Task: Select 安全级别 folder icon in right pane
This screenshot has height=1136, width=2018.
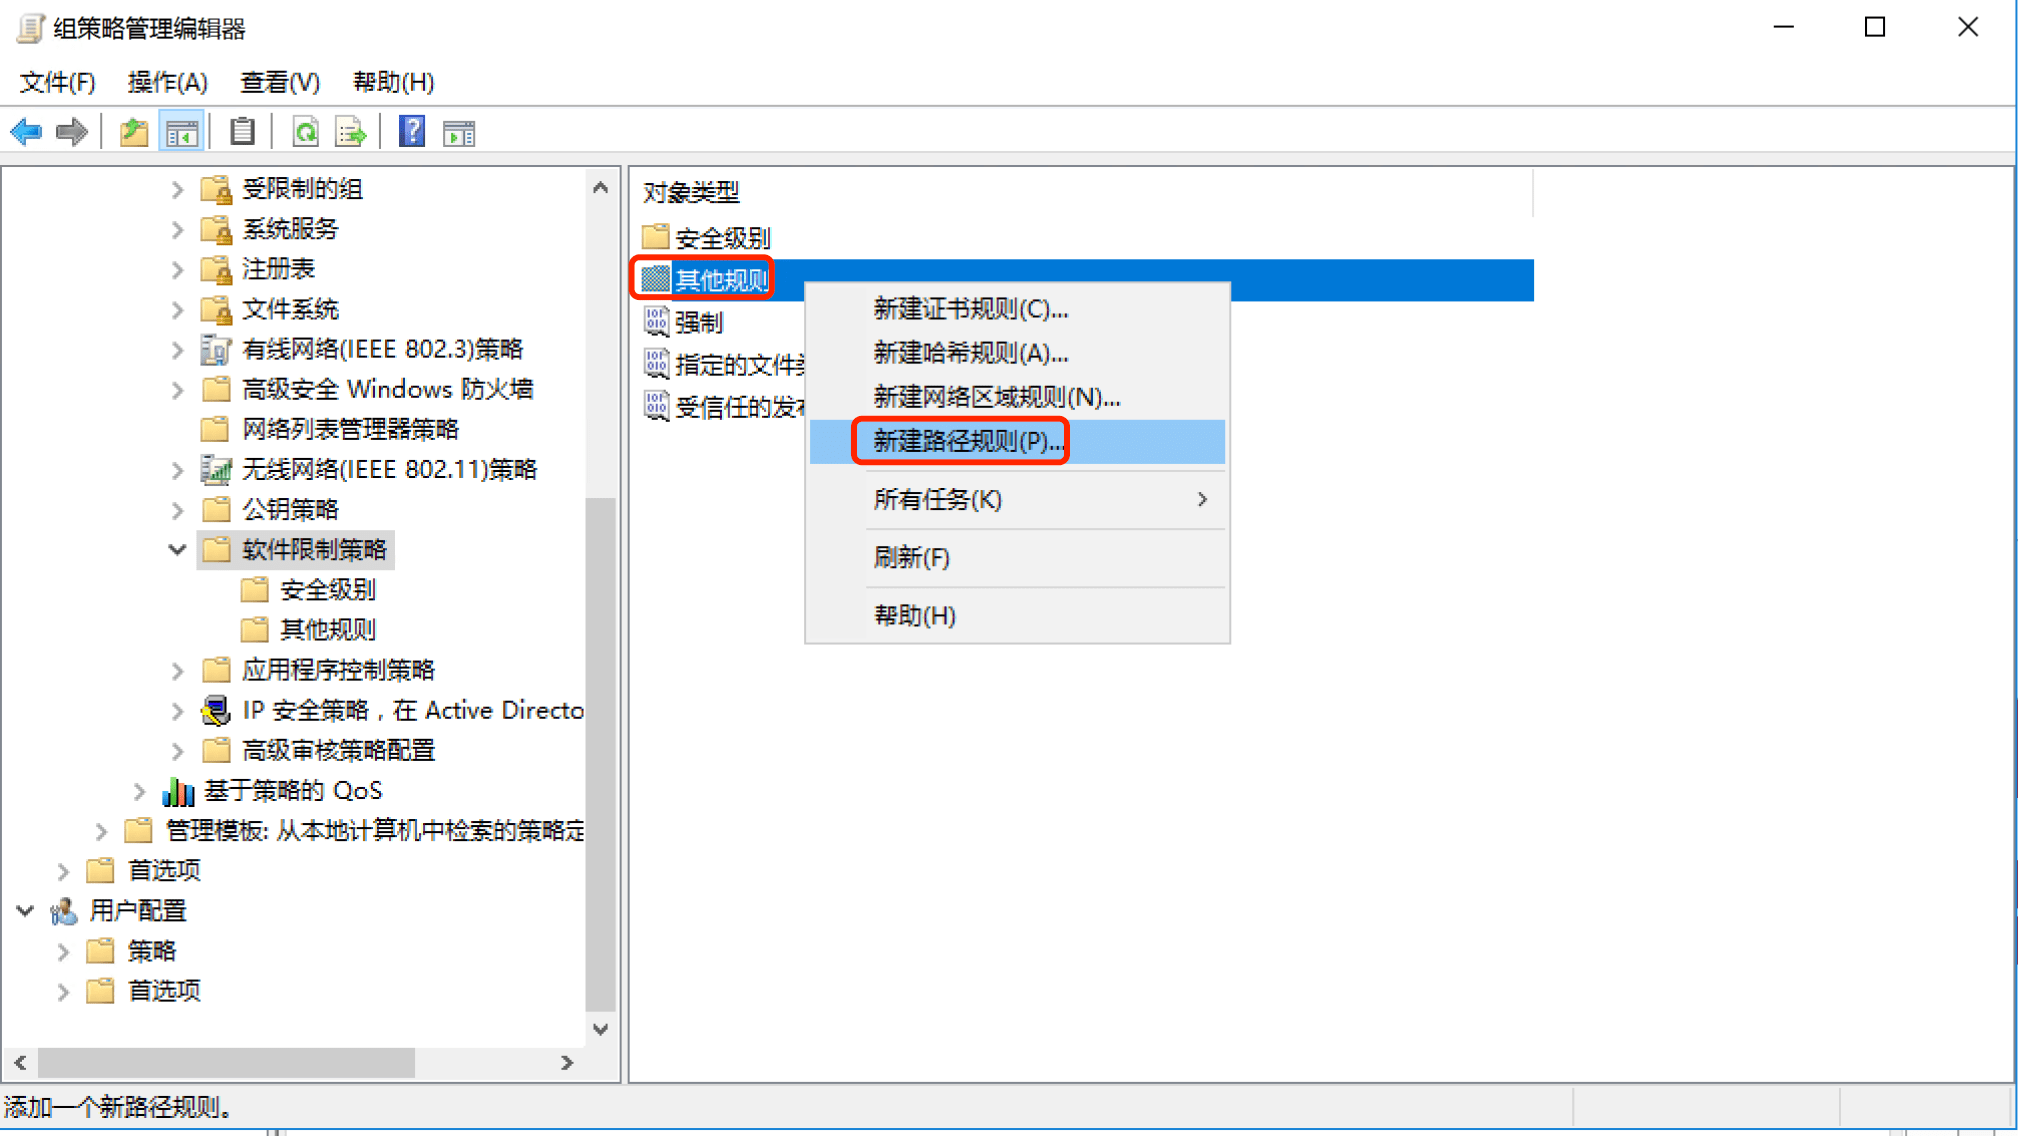Action: 655,237
